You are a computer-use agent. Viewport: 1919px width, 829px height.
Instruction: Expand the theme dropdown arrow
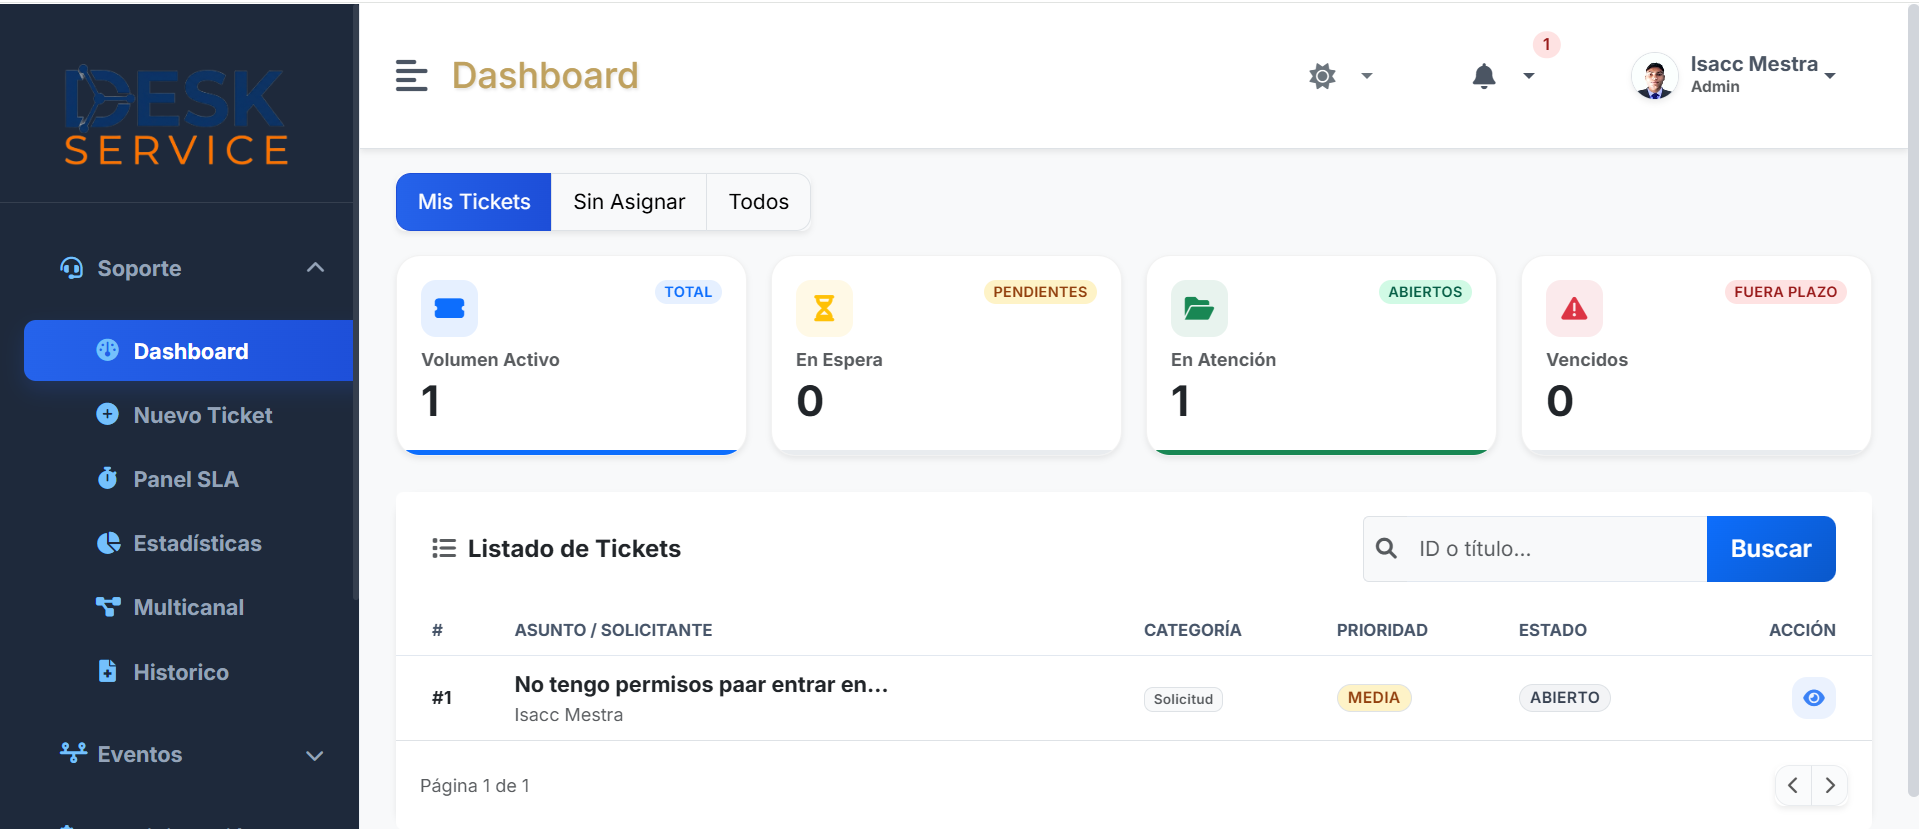point(1367,76)
